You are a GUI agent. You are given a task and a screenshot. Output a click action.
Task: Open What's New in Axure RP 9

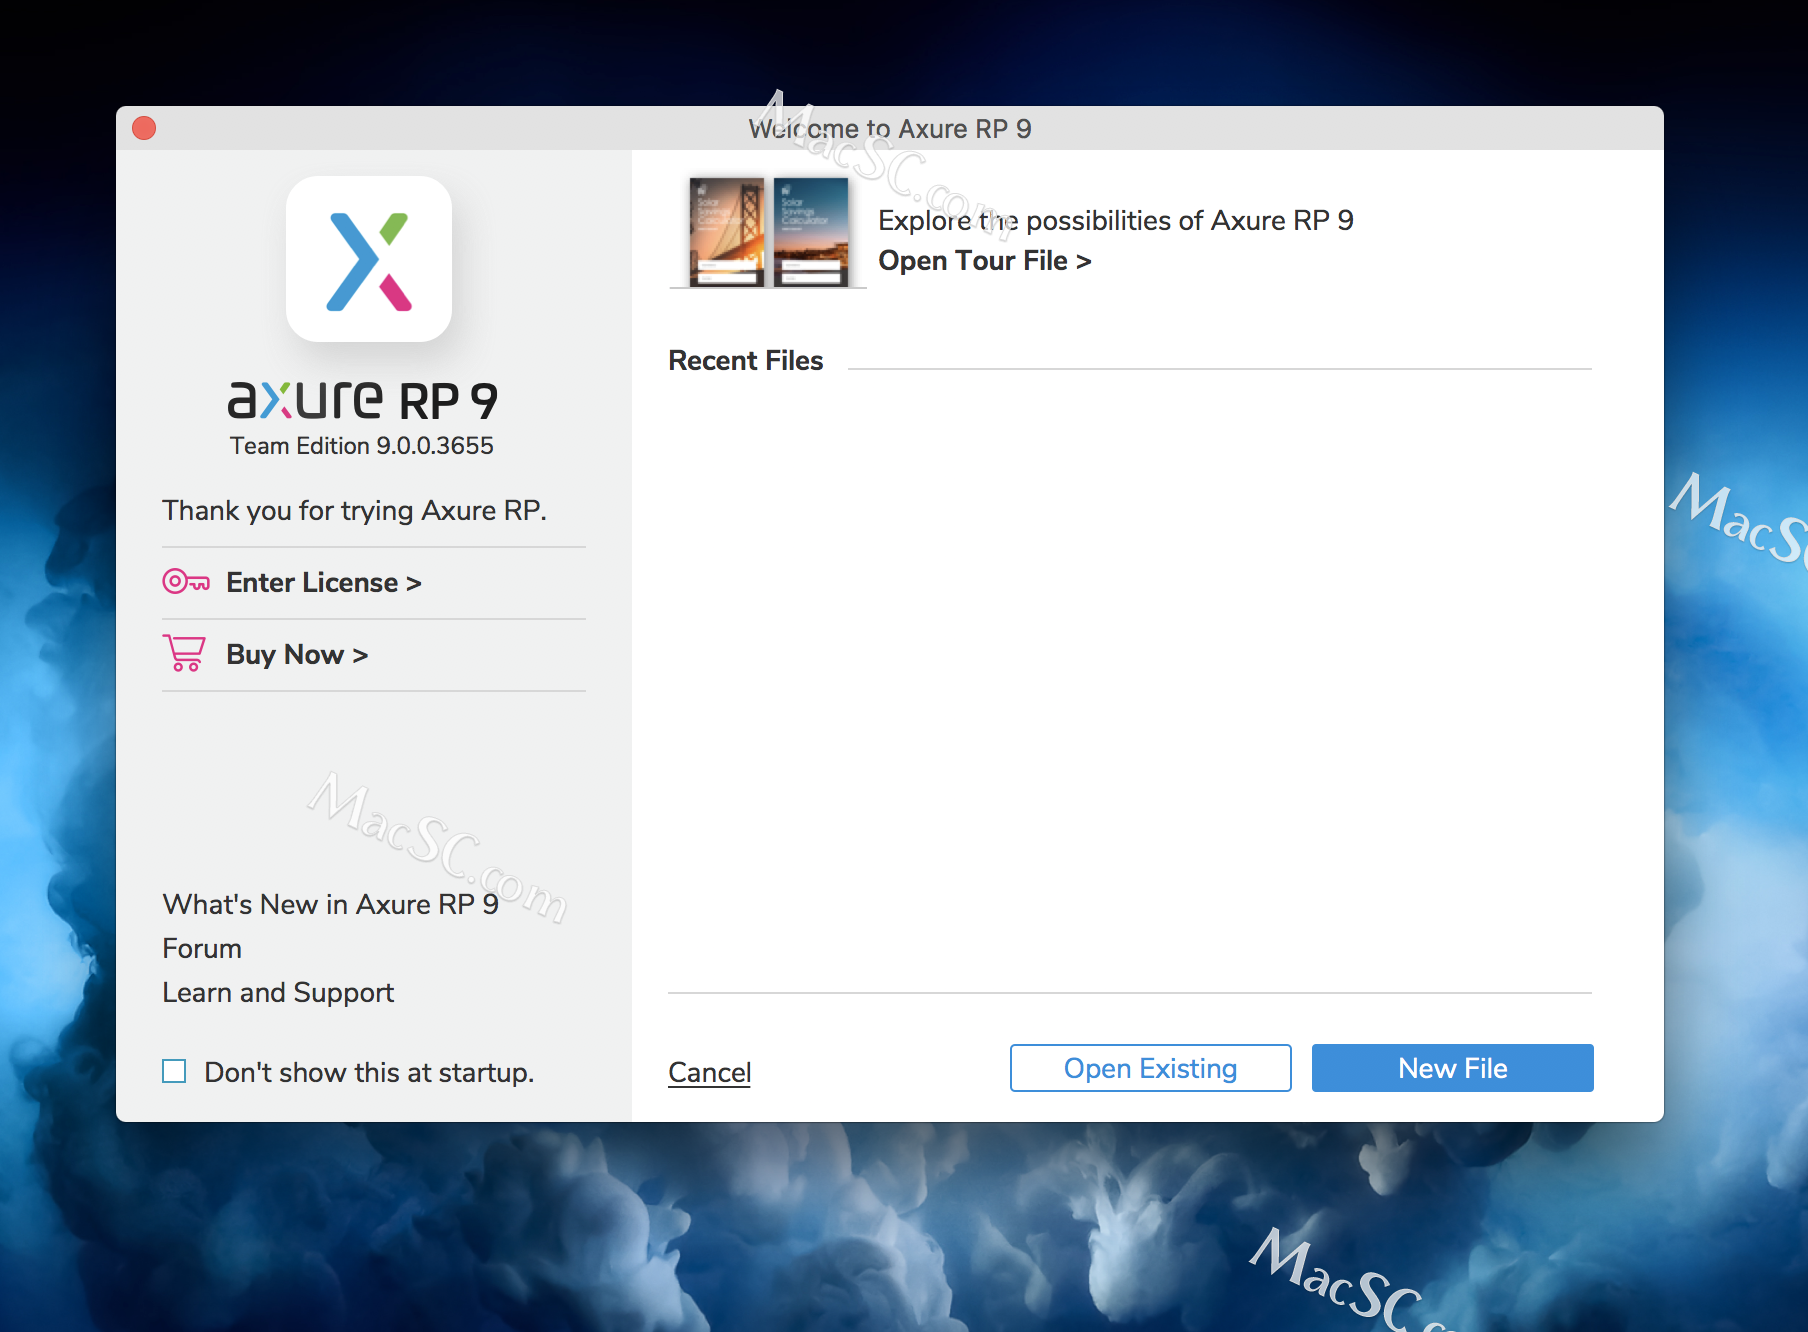pyautogui.click(x=331, y=904)
